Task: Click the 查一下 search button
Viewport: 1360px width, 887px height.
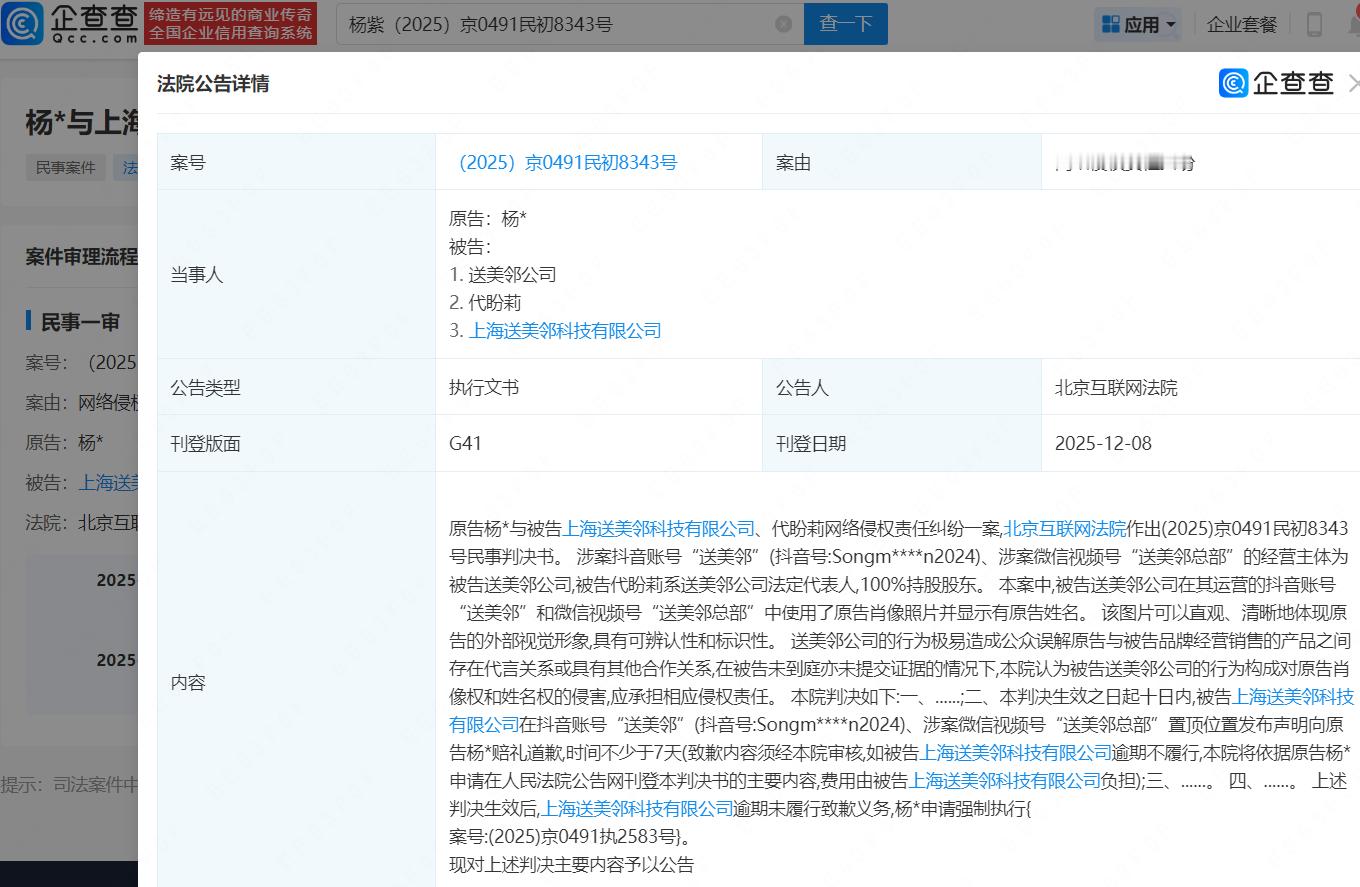Action: (846, 24)
